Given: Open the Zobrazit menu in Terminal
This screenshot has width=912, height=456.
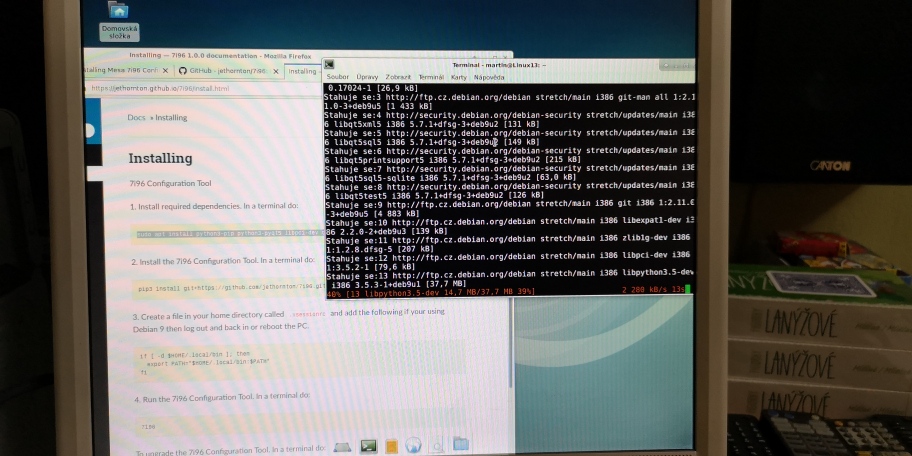Looking at the screenshot, I should (x=398, y=76).
